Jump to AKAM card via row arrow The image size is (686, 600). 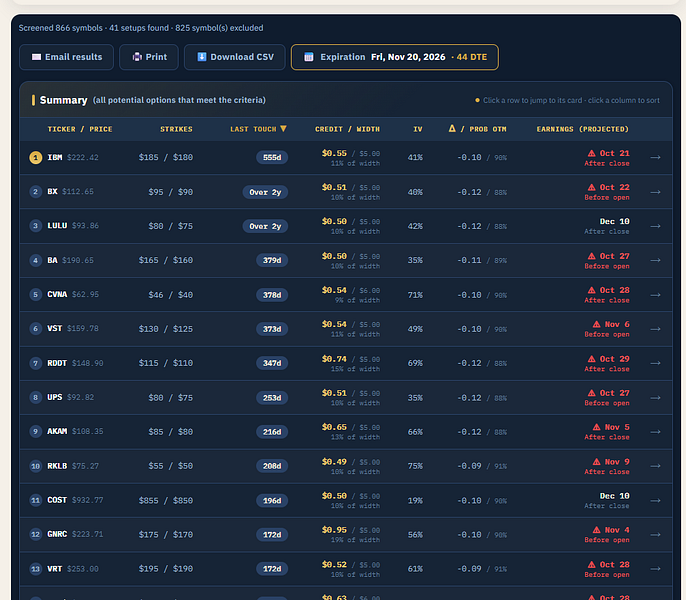655,432
